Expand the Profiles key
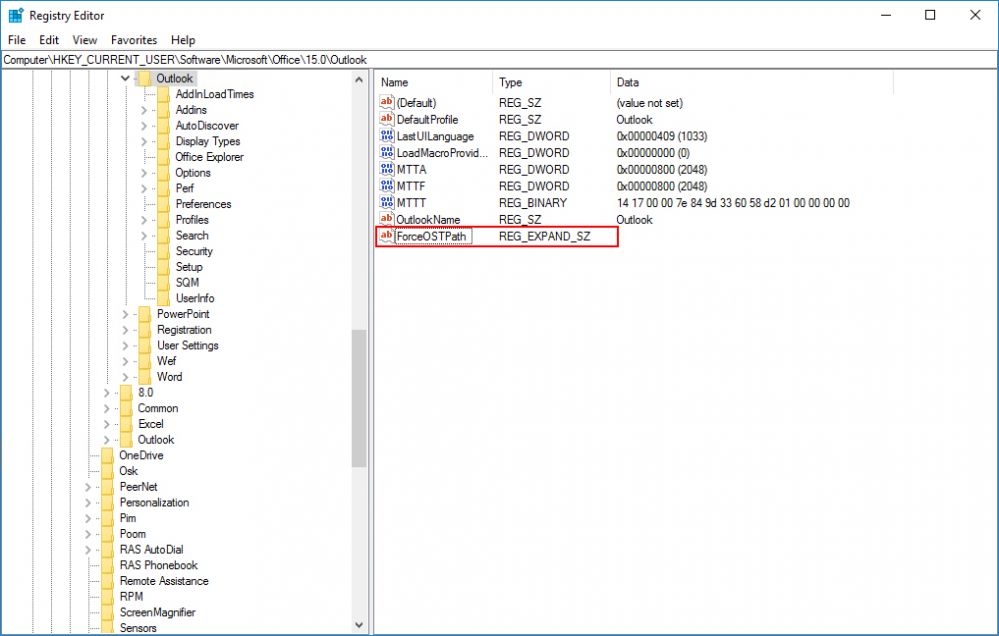 pyautogui.click(x=144, y=220)
